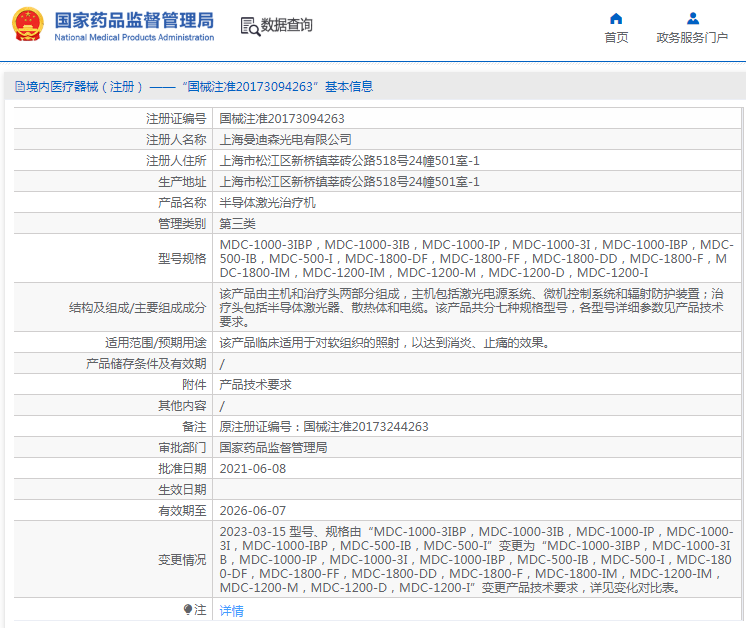This screenshot has width=746, height=628.
Task: Click registrant name 上海曼迪森光电有限公司
Action: [285, 140]
